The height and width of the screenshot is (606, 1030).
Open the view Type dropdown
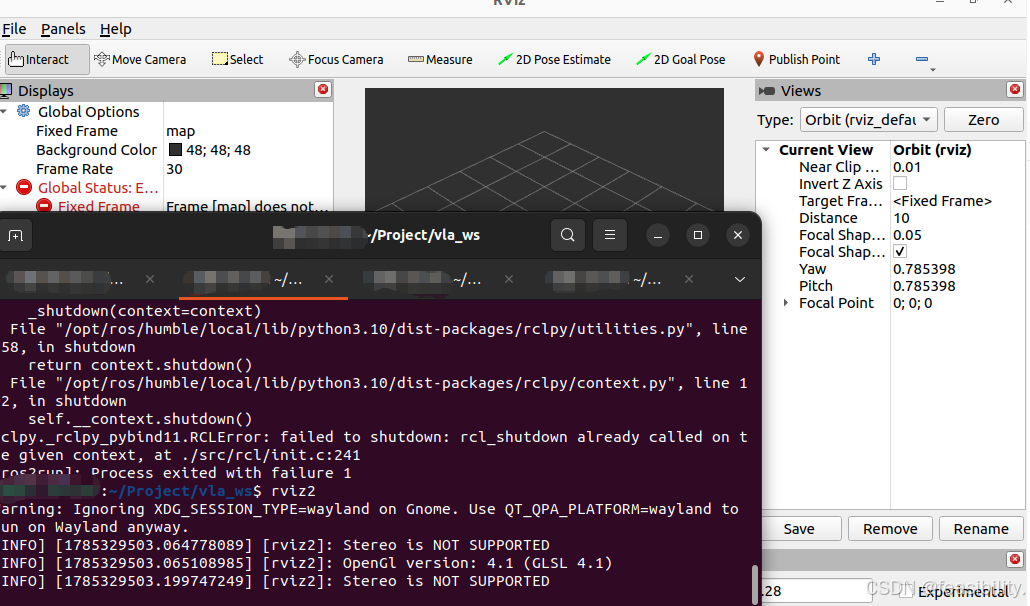tap(868, 120)
